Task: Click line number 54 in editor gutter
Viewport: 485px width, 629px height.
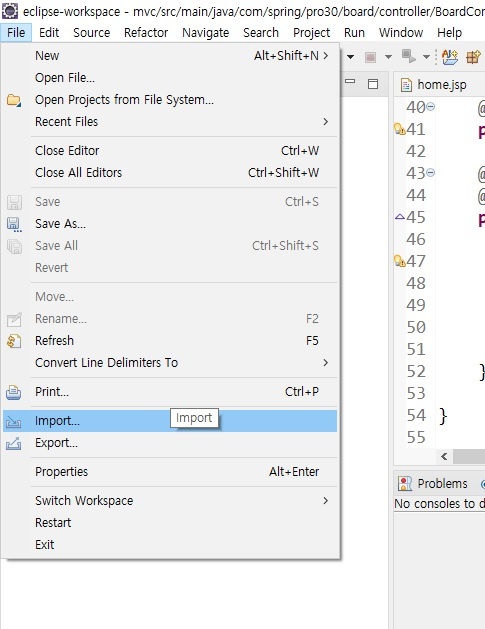Action: (416, 415)
